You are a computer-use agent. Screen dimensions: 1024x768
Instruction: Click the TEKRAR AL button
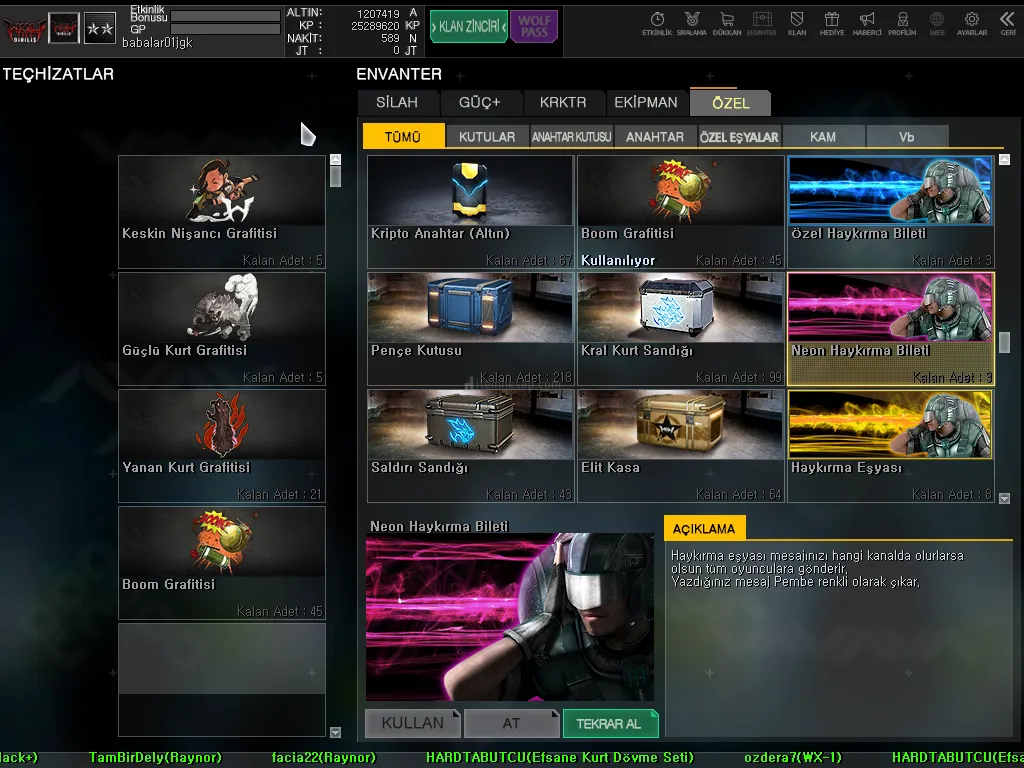pyautogui.click(x=609, y=723)
